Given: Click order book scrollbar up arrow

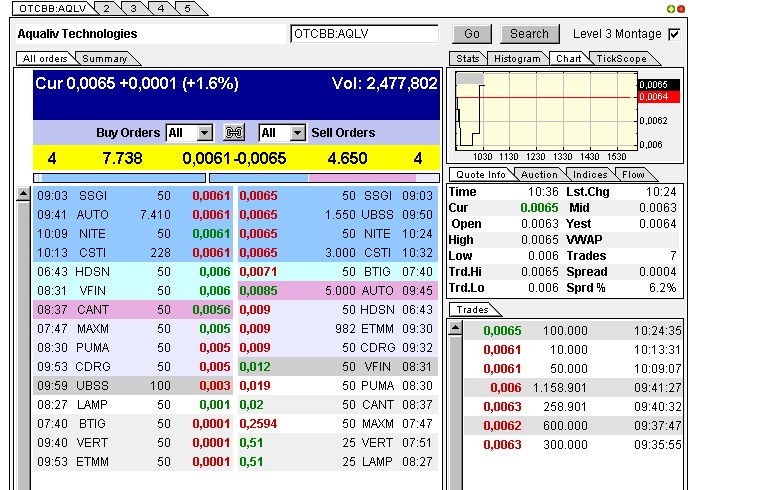Looking at the screenshot, I should [x=23, y=195].
